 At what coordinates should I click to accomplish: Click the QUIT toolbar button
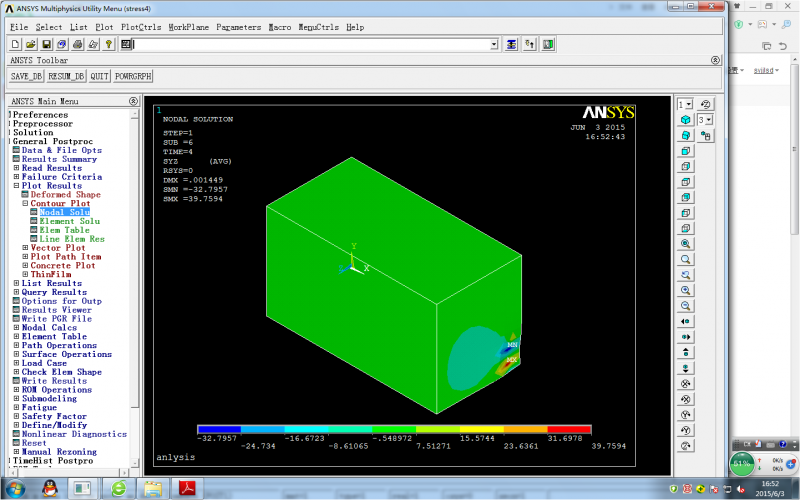99,77
